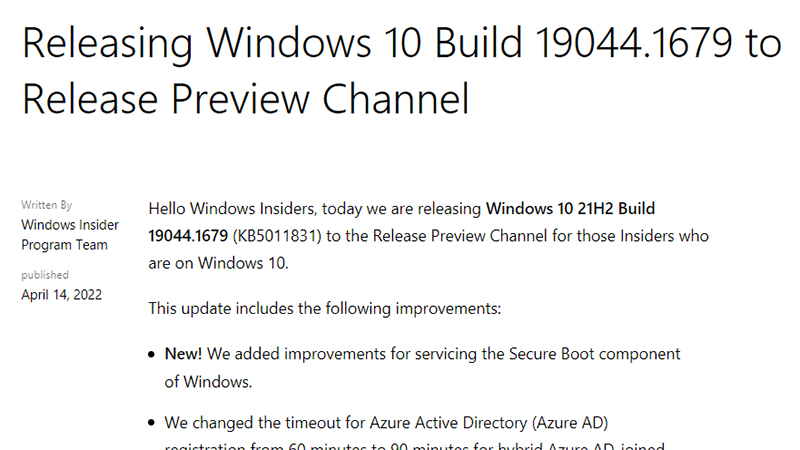The height and width of the screenshot is (450, 800).
Task: Click the "published" label
Action: [45, 274]
